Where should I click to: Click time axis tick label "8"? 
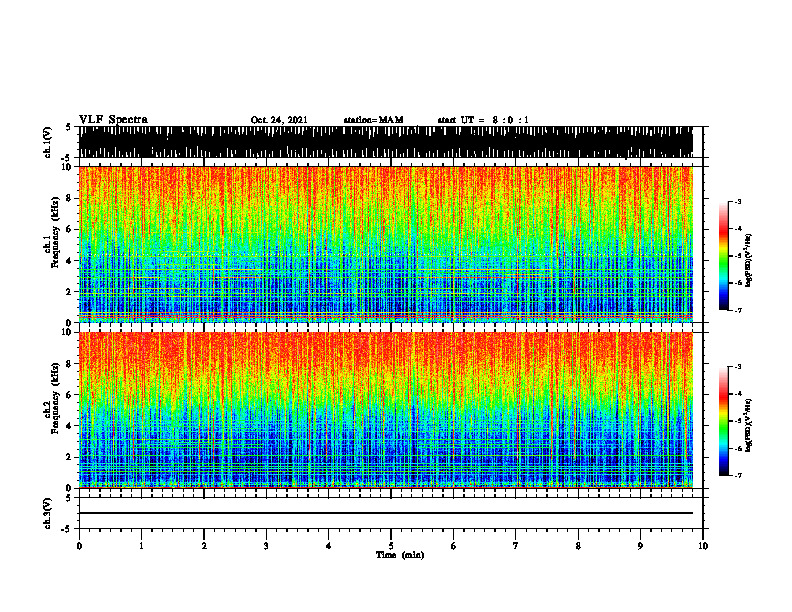pyautogui.click(x=578, y=546)
